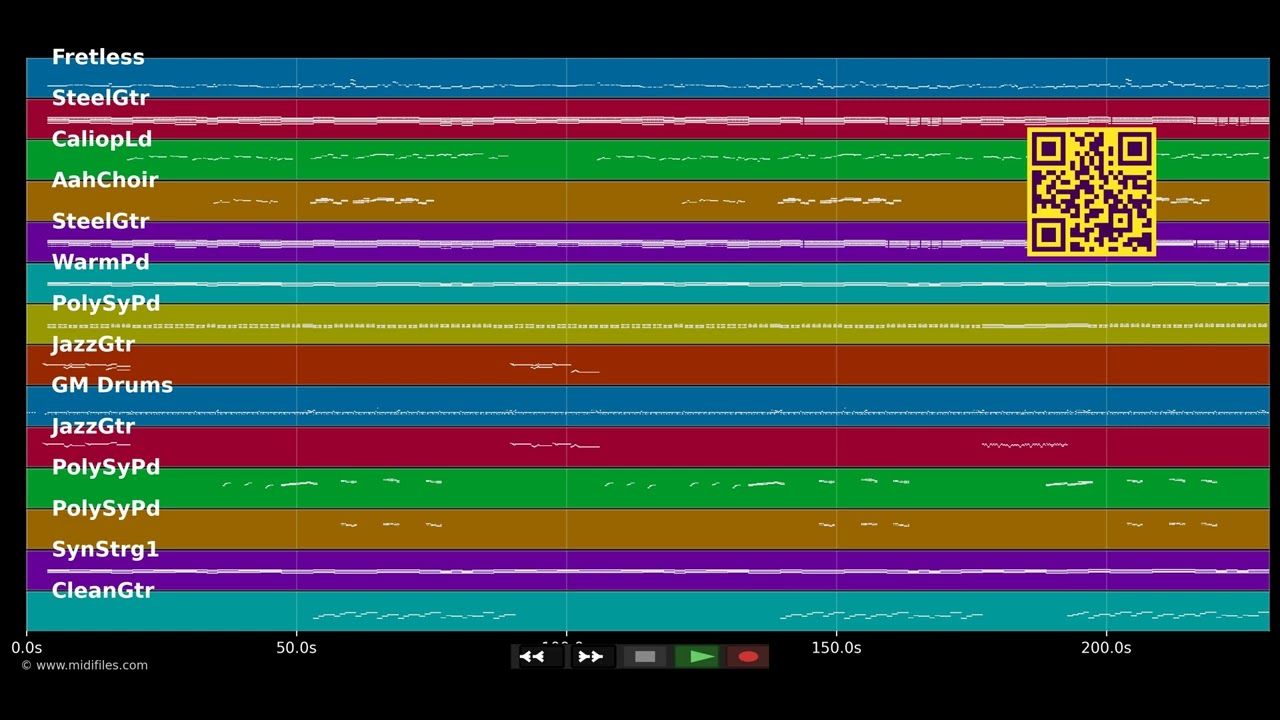Select the AahChoir track lane

[648, 201]
